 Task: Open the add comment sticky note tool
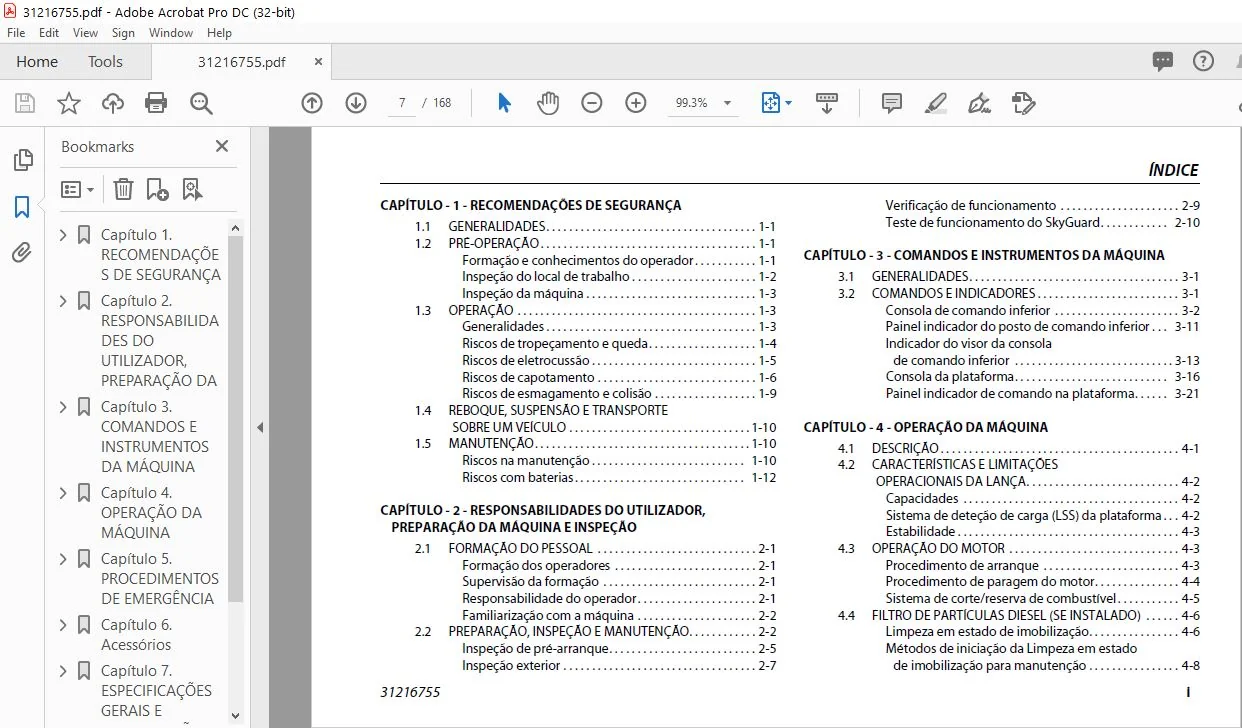coord(892,103)
